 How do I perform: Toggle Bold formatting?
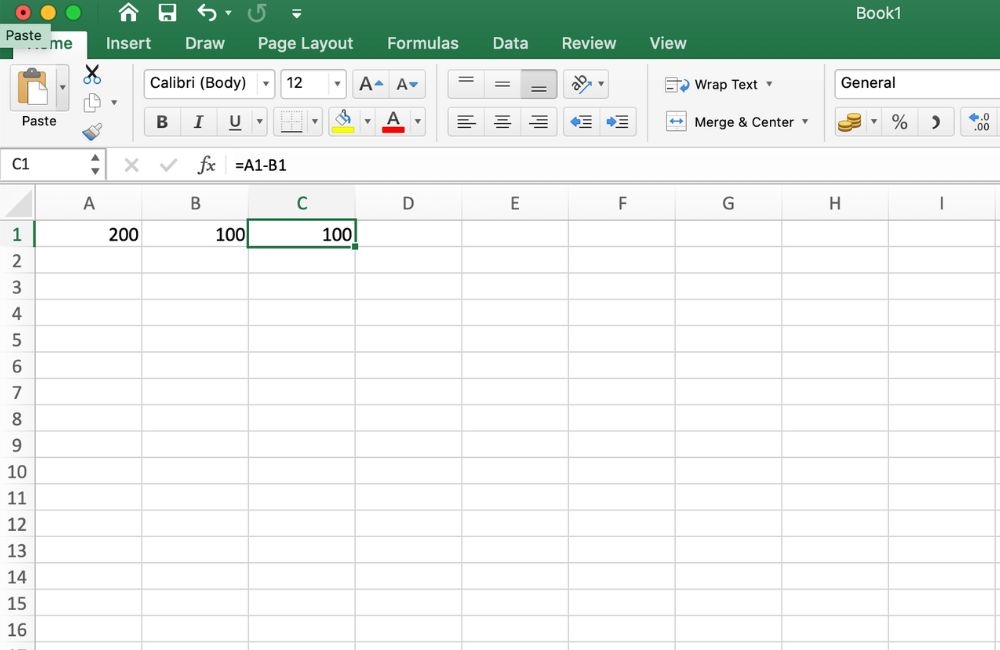162,122
